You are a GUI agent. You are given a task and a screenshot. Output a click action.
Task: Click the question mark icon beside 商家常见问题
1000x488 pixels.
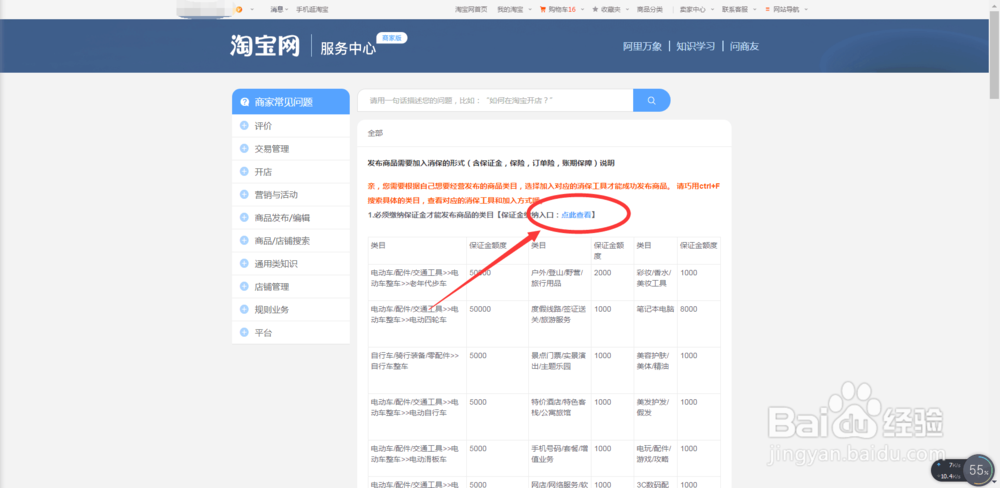(244, 102)
